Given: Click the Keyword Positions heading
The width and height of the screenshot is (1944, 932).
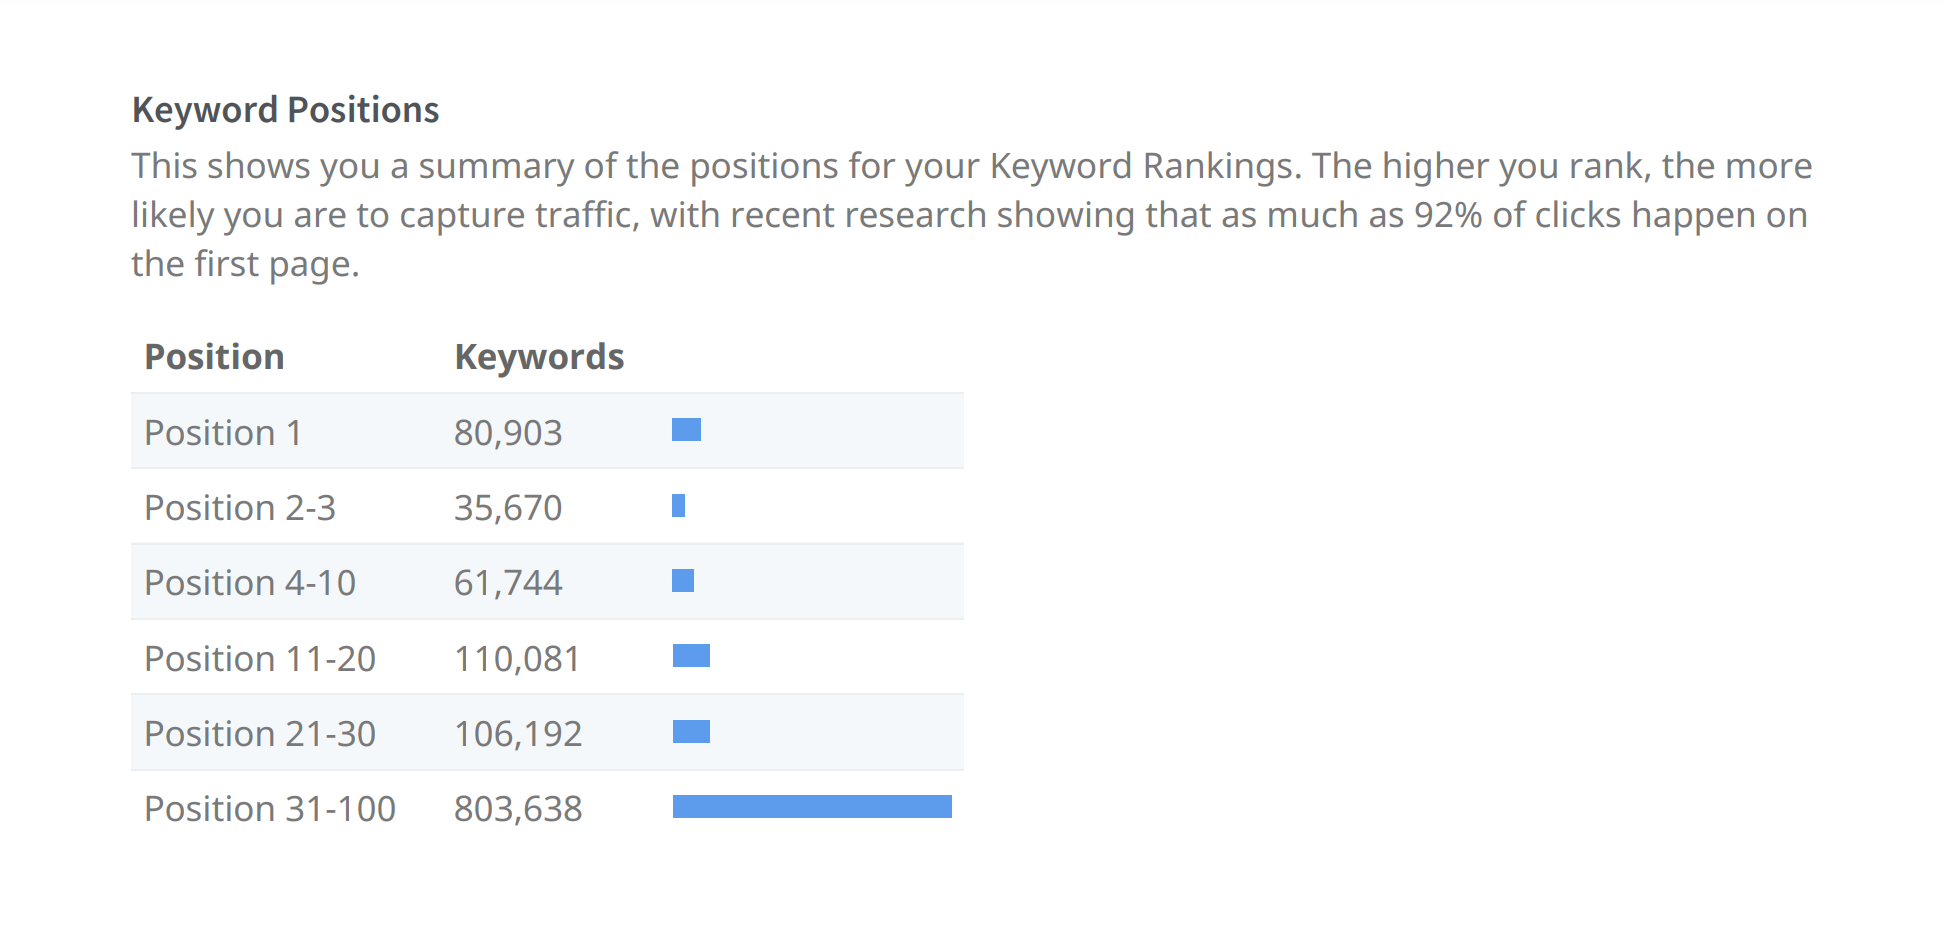Looking at the screenshot, I should pyautogui.click(x=285, y=110).
